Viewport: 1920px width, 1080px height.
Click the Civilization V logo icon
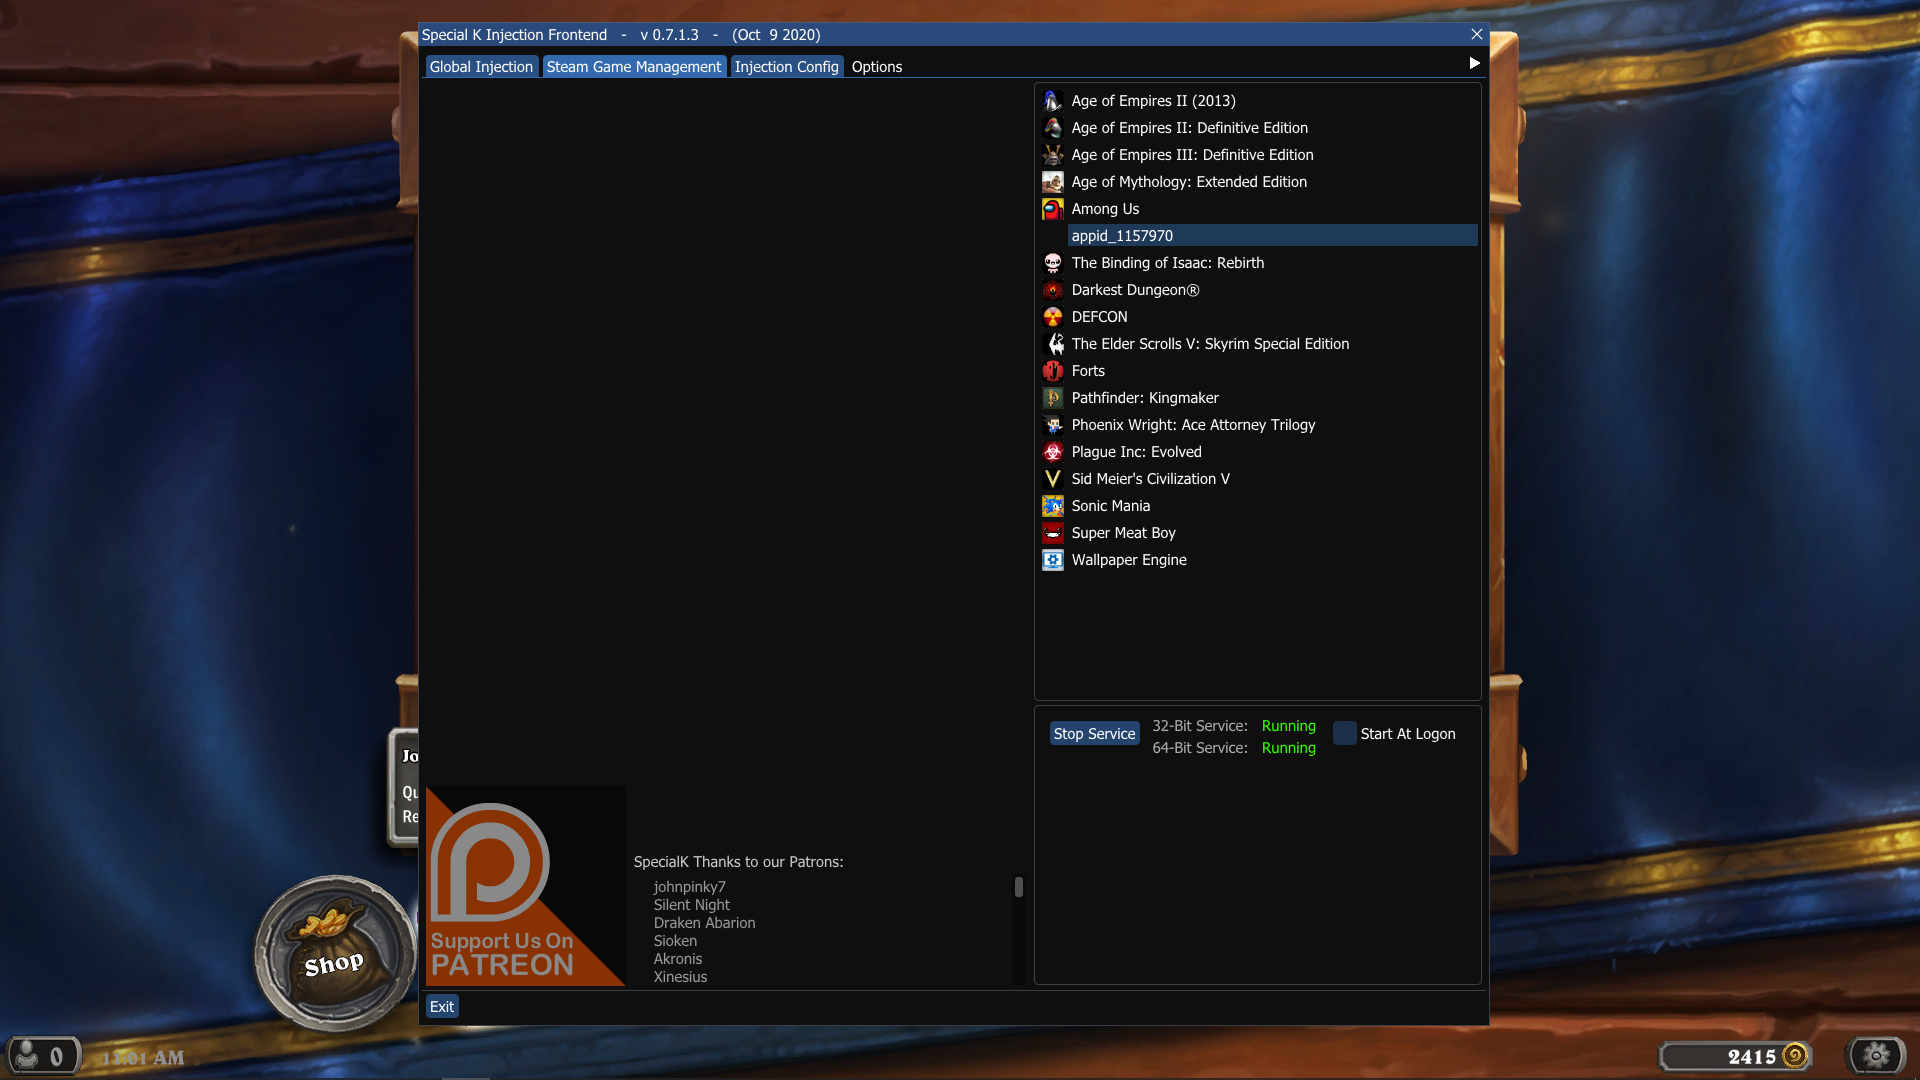1052,479
